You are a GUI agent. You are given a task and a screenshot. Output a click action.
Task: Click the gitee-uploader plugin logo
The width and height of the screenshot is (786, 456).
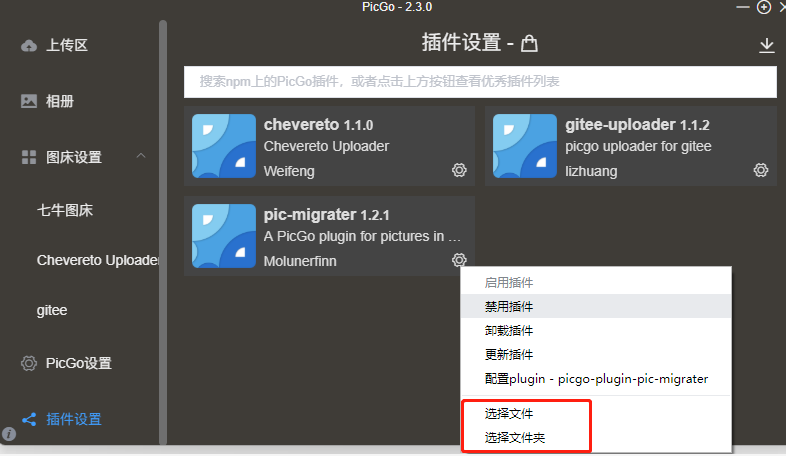pyautogui.click(x=524, y=146)
